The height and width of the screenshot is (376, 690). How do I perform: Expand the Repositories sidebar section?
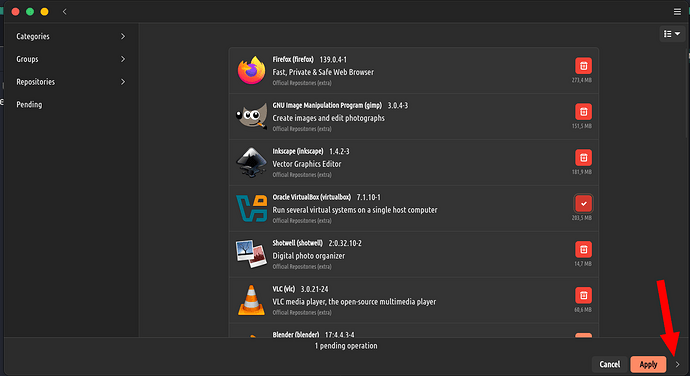(70, 82)
